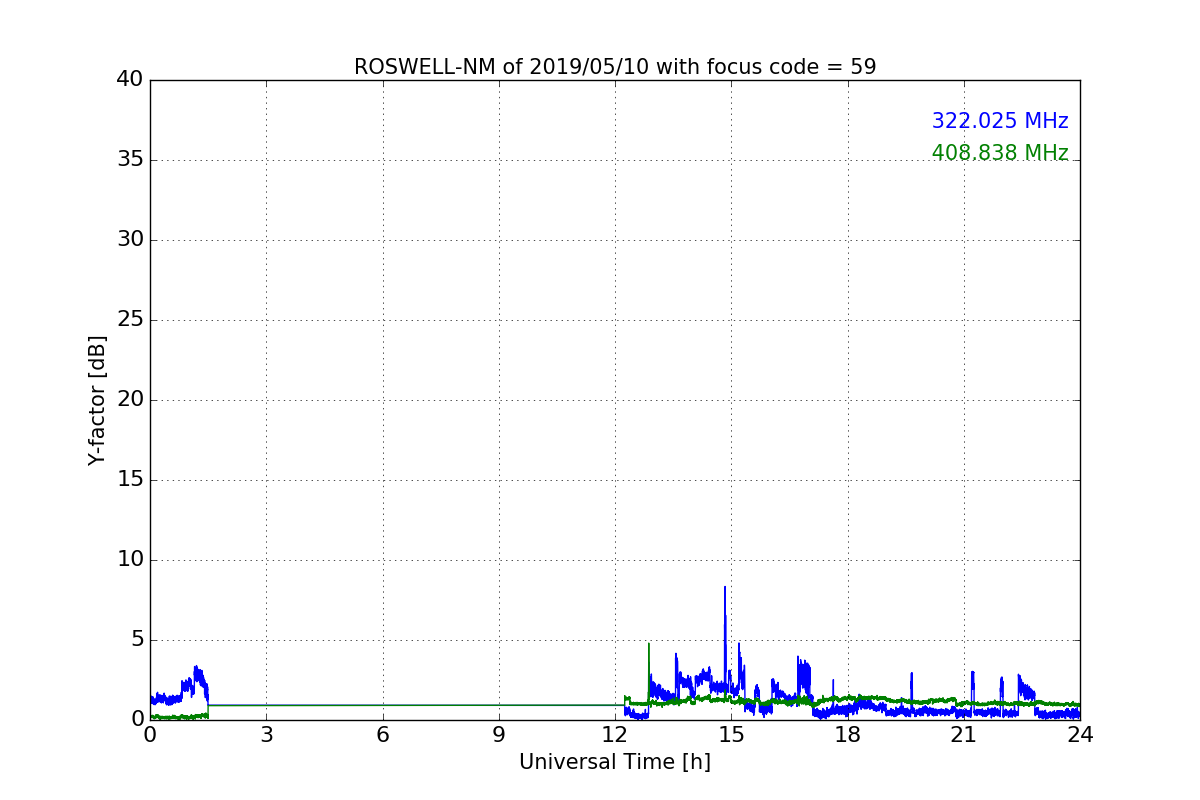This screenshot has width=1200, height=800.
Task: Click x-axis tick value 12
Action: click(615, 735)
